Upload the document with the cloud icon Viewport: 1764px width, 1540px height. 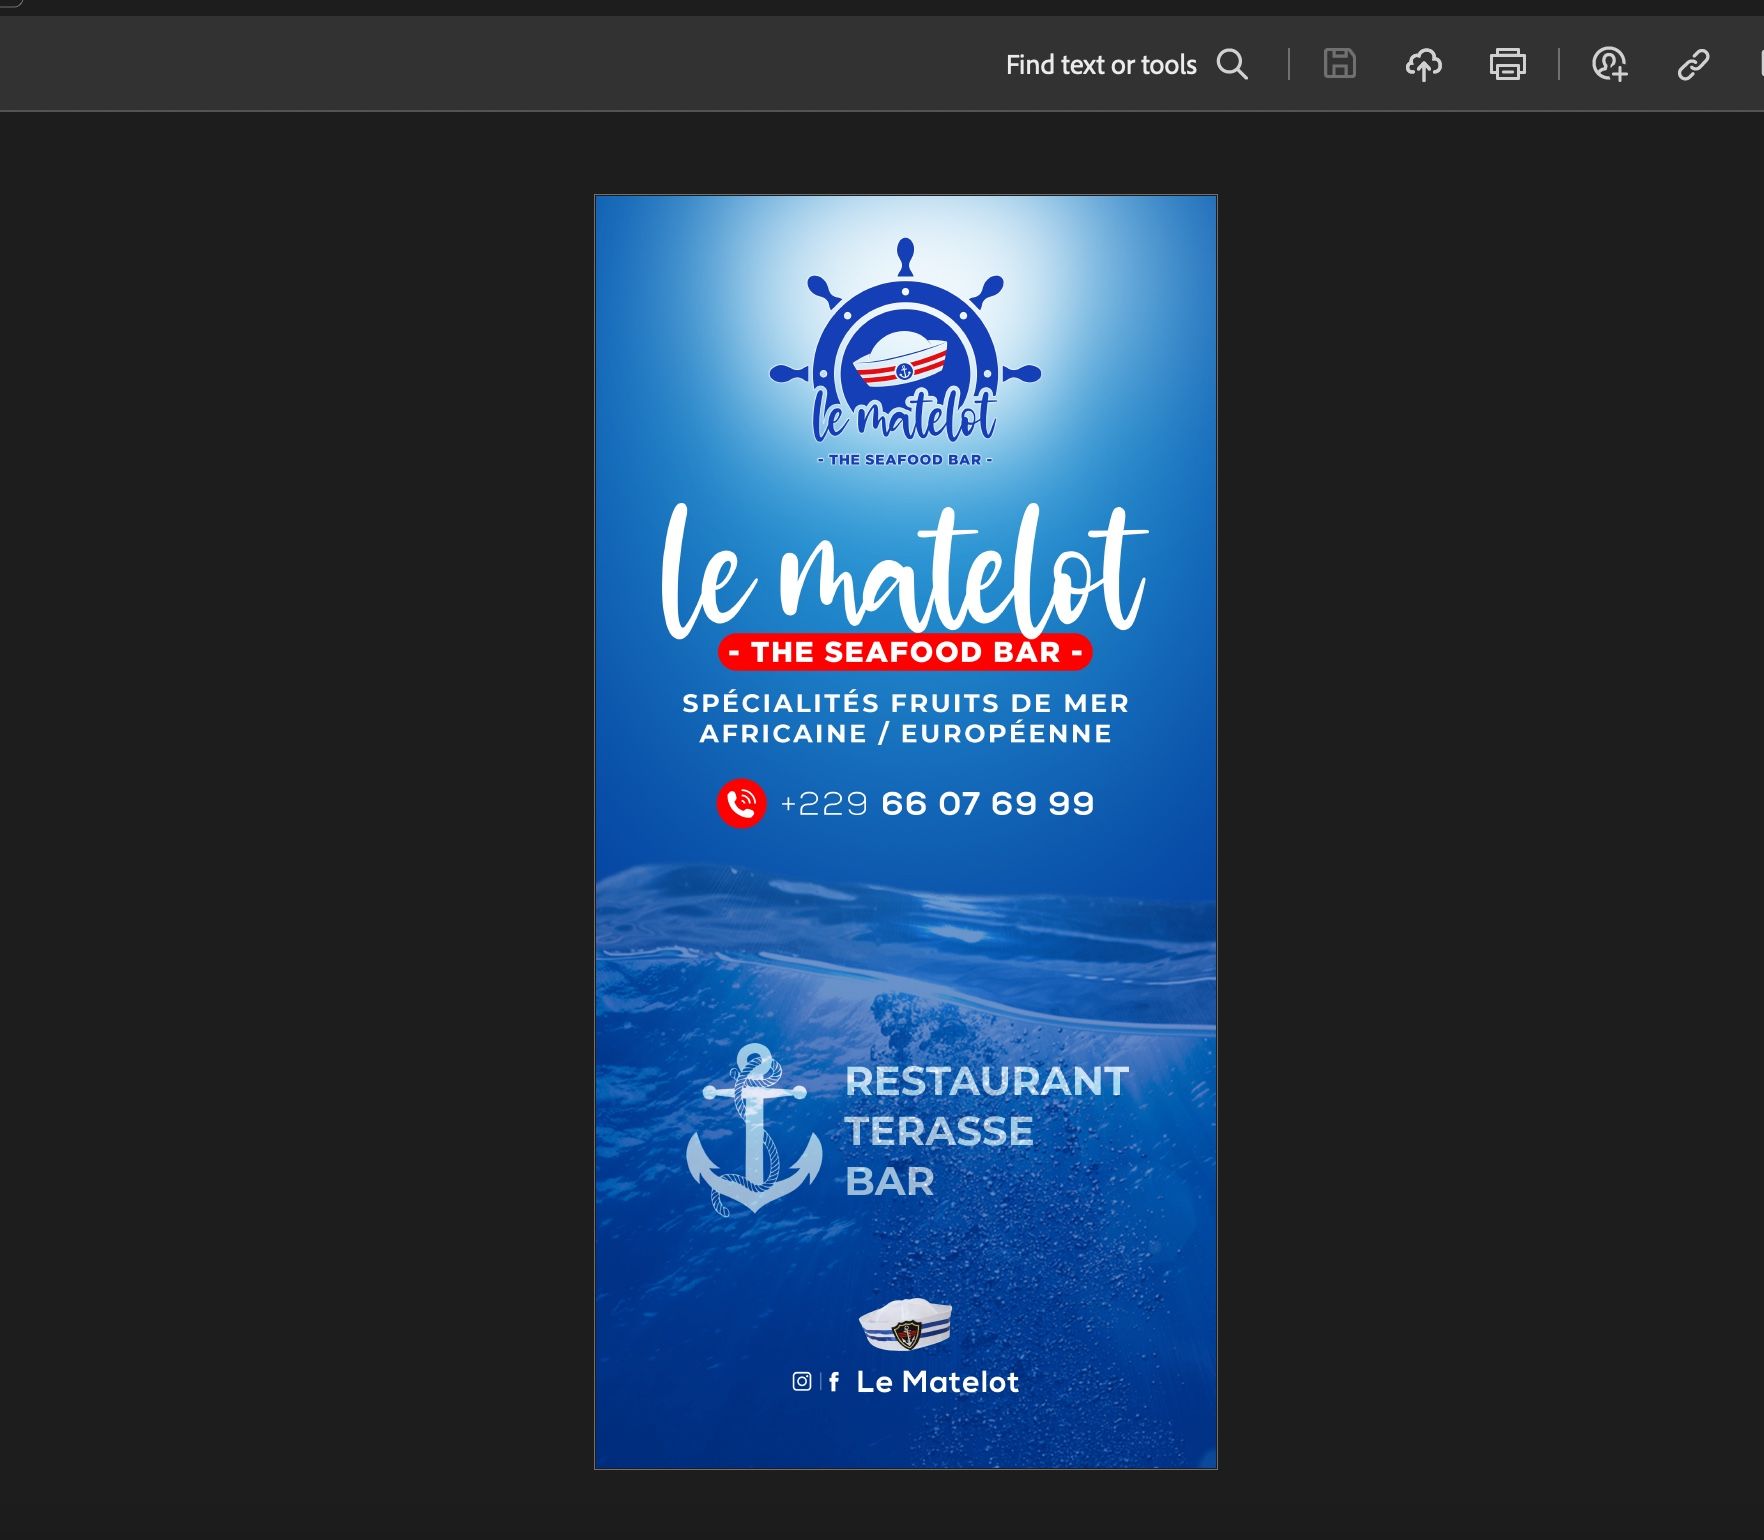click(1424, 65)
